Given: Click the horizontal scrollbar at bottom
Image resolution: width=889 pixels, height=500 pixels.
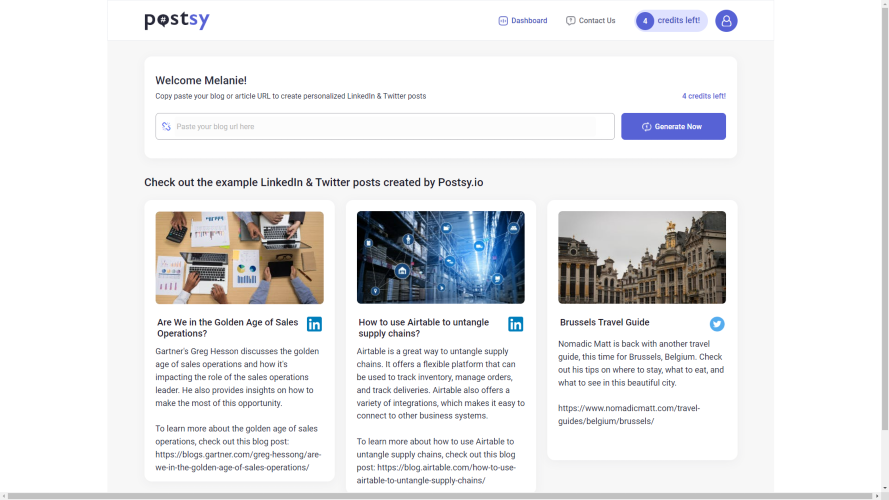Looking at the screenshot, I should [x=439, y=496].
